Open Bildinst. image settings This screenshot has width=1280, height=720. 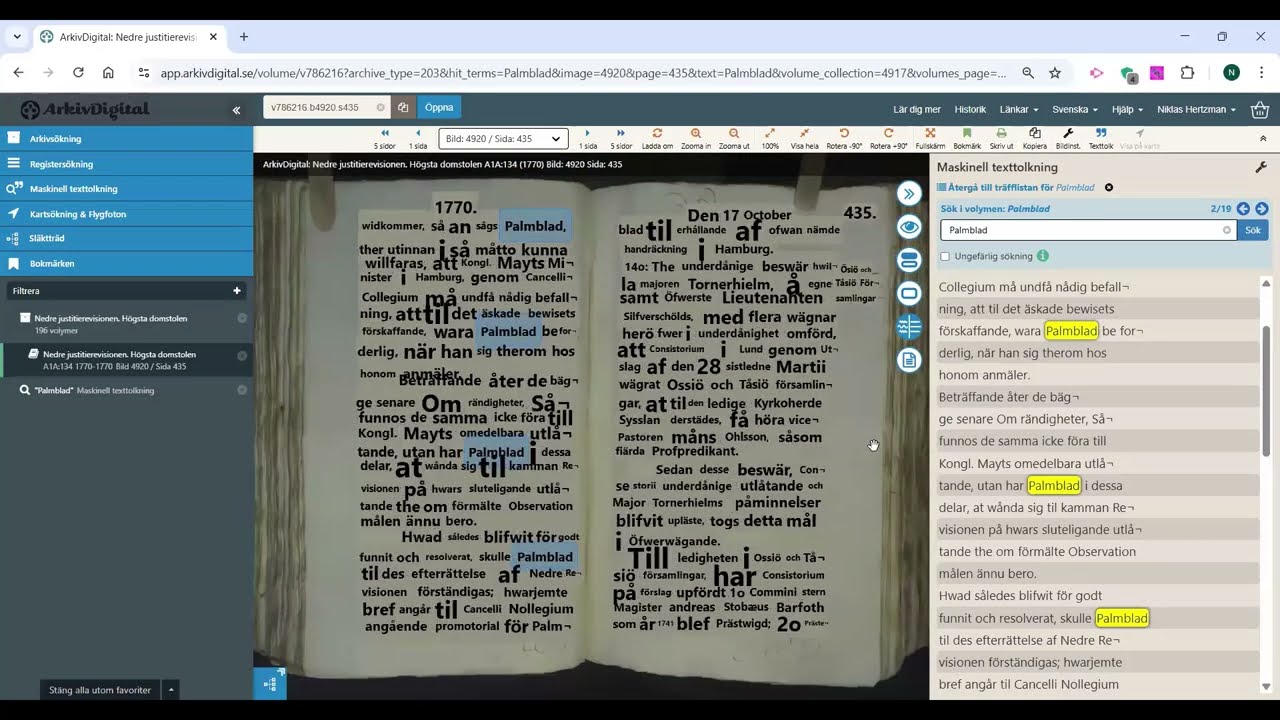pyautogui.click(x=1068, y=138)
